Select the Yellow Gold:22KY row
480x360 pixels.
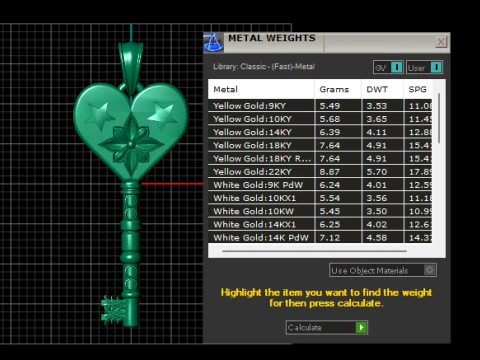pyautogui.click(x=320, y=172)
